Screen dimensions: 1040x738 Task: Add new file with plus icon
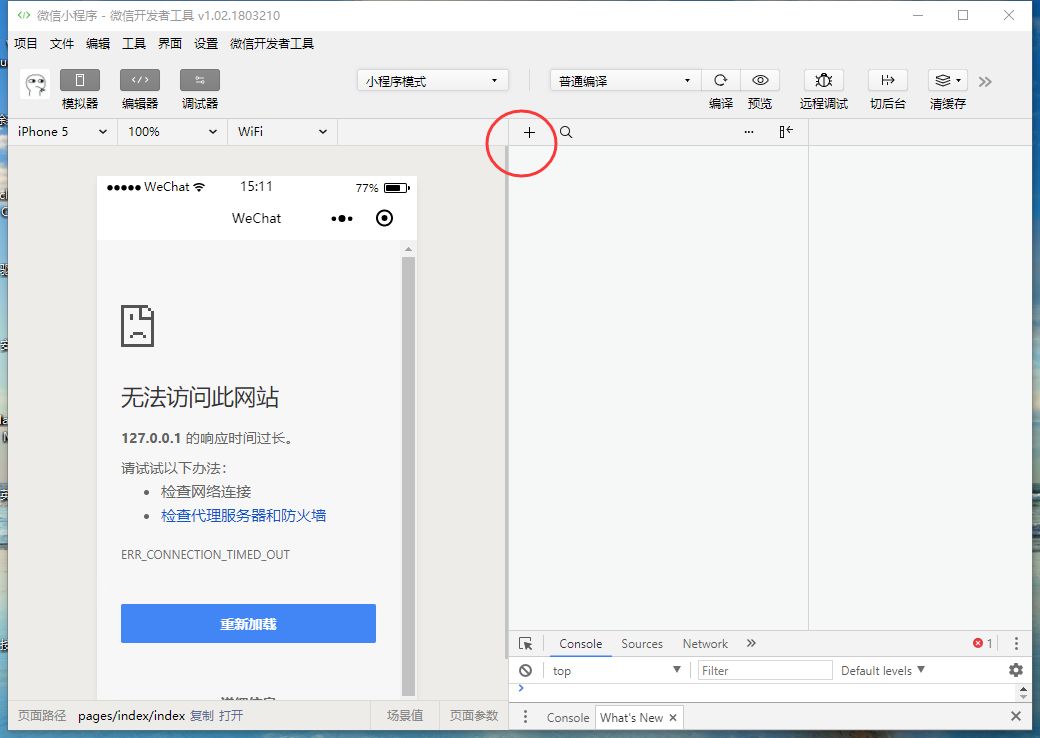coord(529,133)
